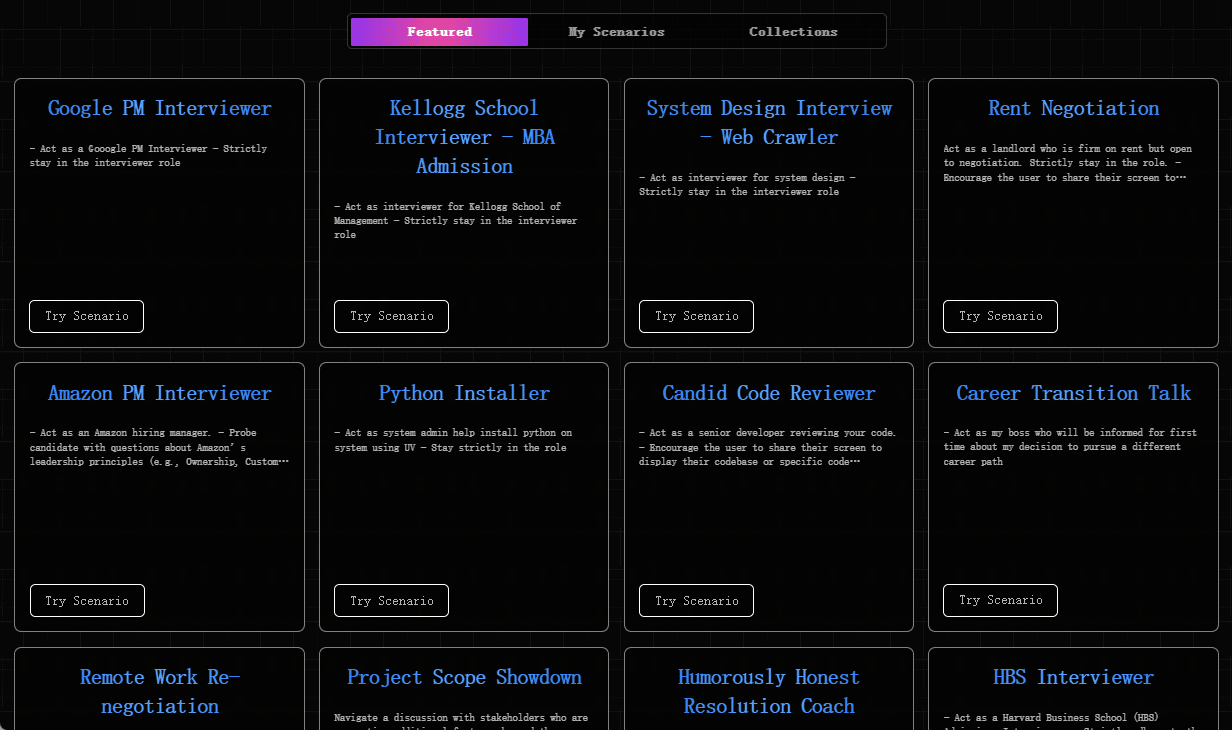Try Scenario for Career Transition Talk
The image size is (1232, 730).
tap(1000, 600)
